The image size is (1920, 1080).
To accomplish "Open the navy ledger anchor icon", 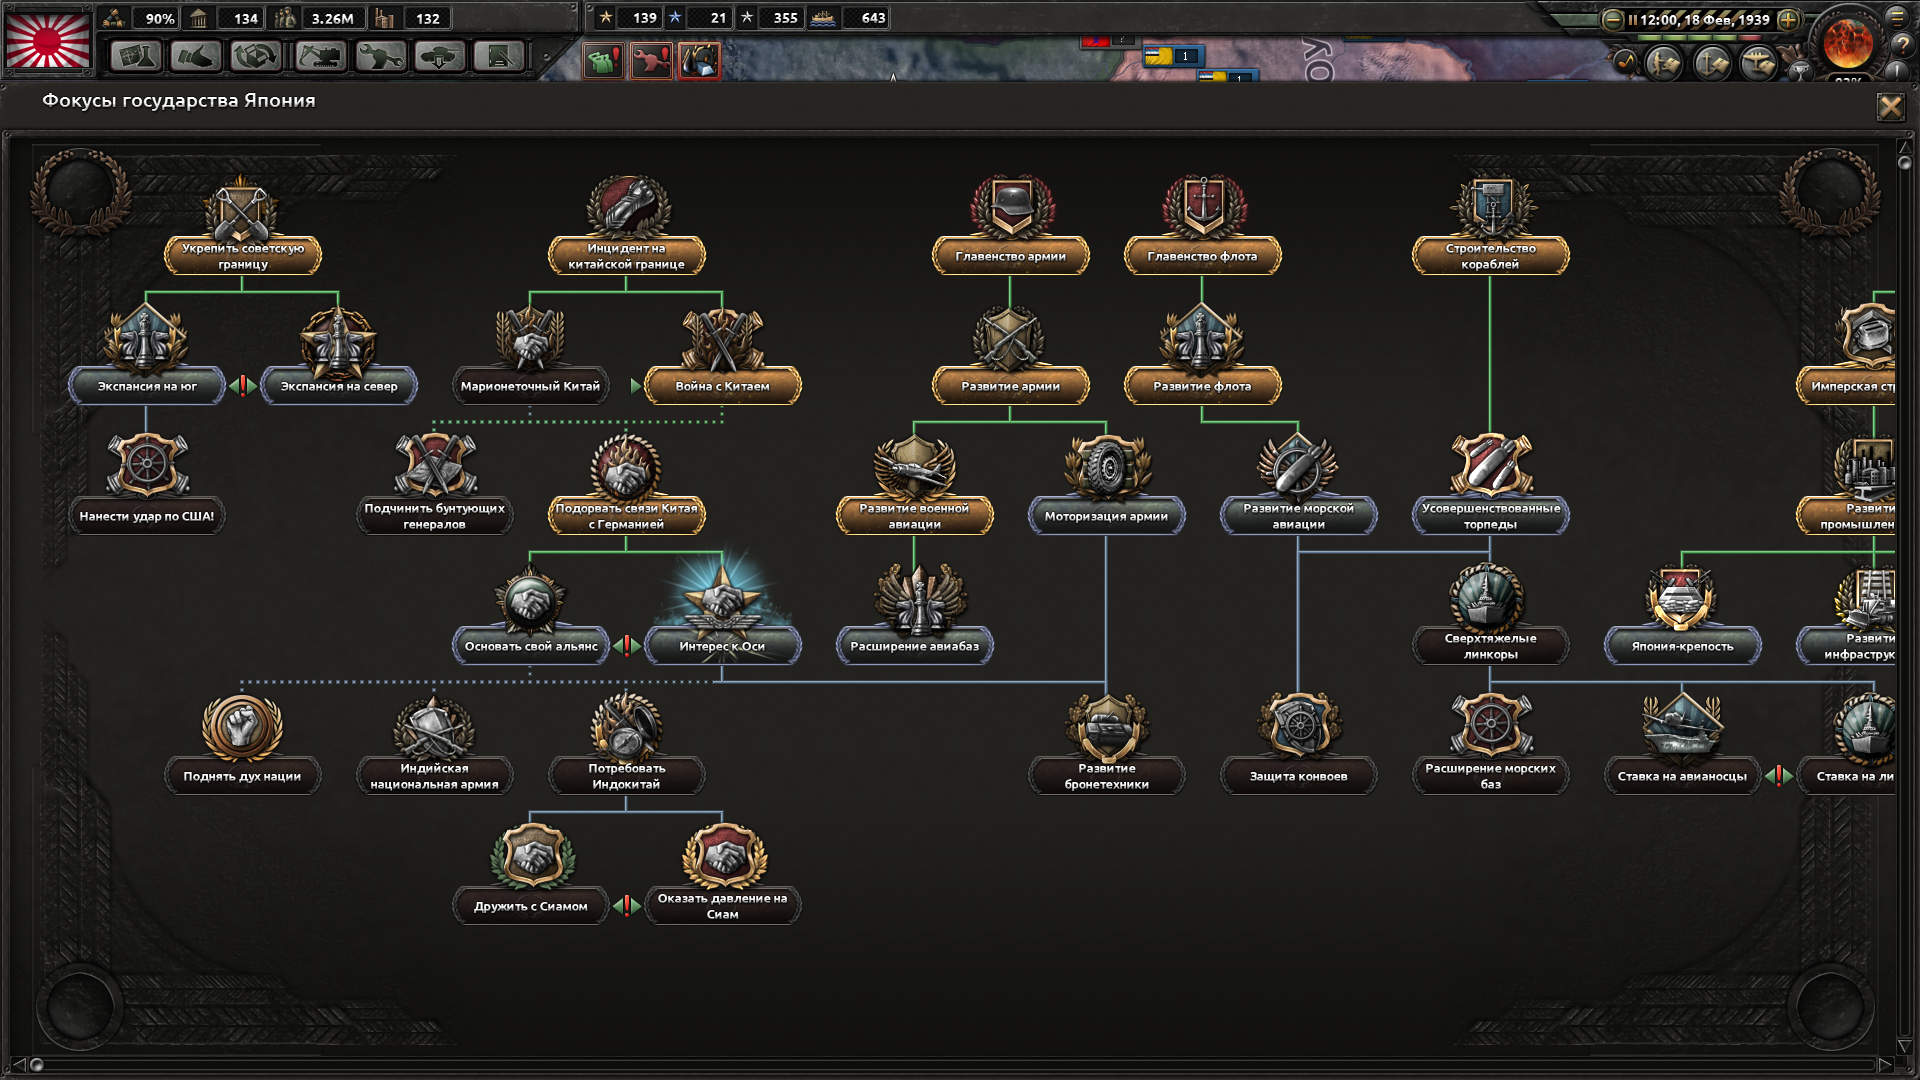I will pos(1711,64).
